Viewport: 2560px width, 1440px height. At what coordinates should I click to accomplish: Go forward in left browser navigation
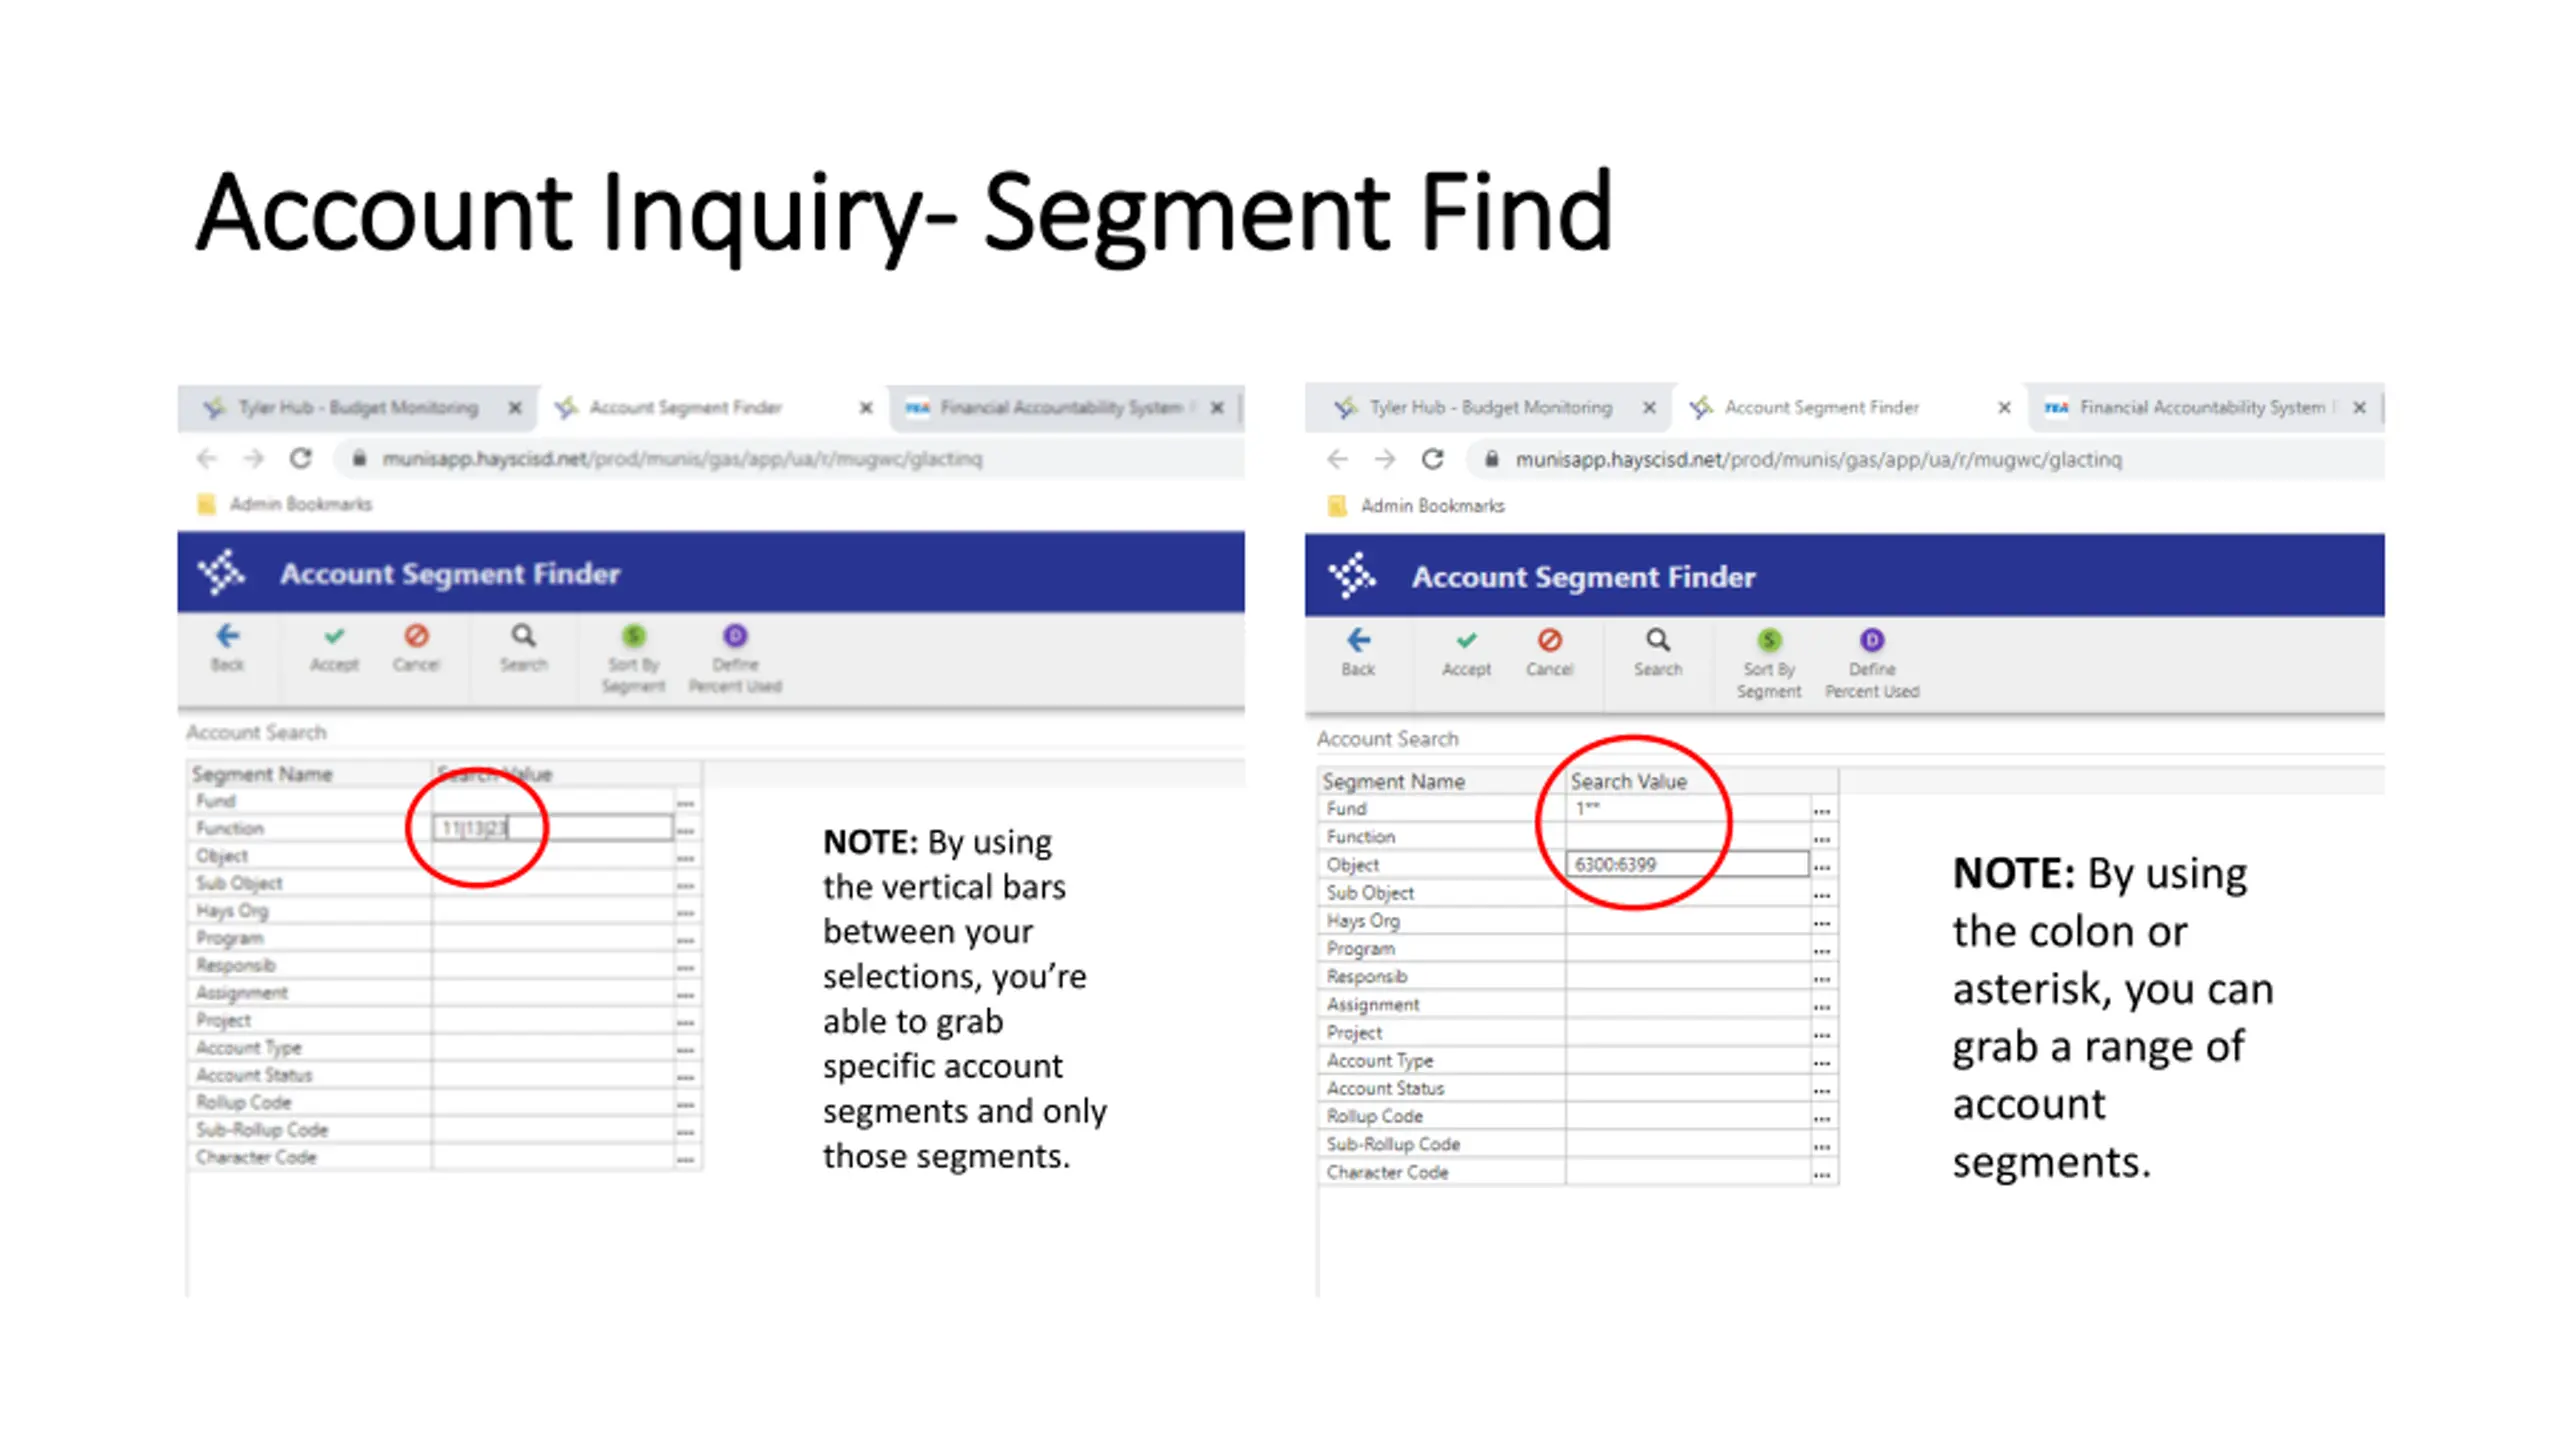click(254, 458)
